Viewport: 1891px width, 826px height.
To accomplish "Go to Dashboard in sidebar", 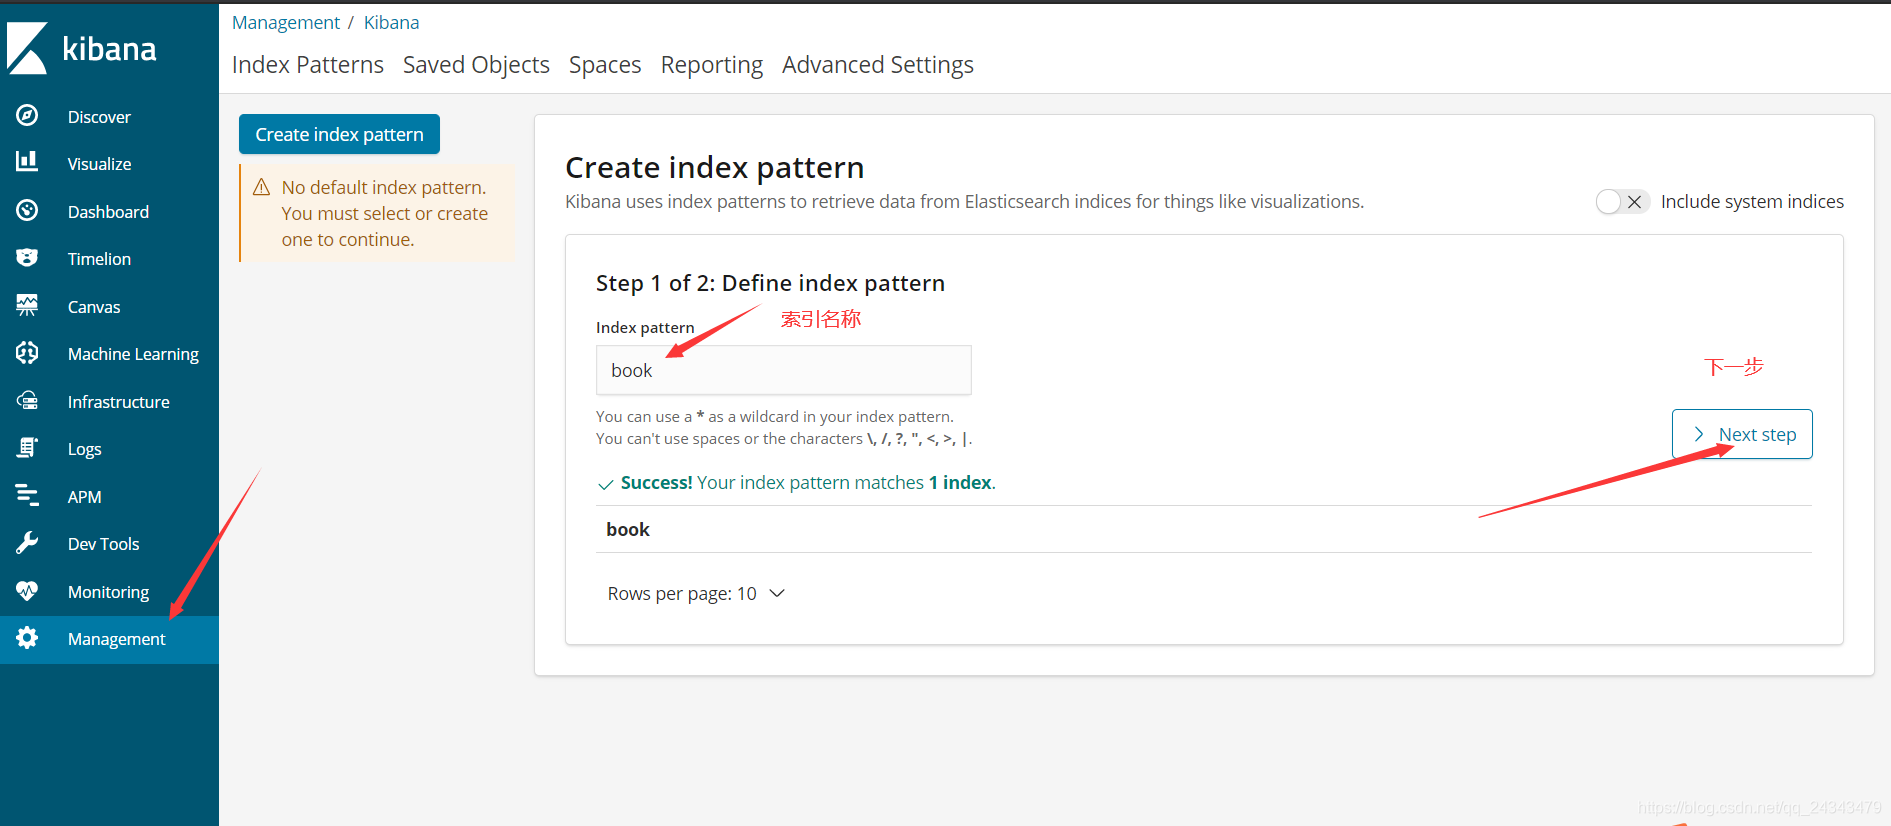I will (x=108, y=212).
